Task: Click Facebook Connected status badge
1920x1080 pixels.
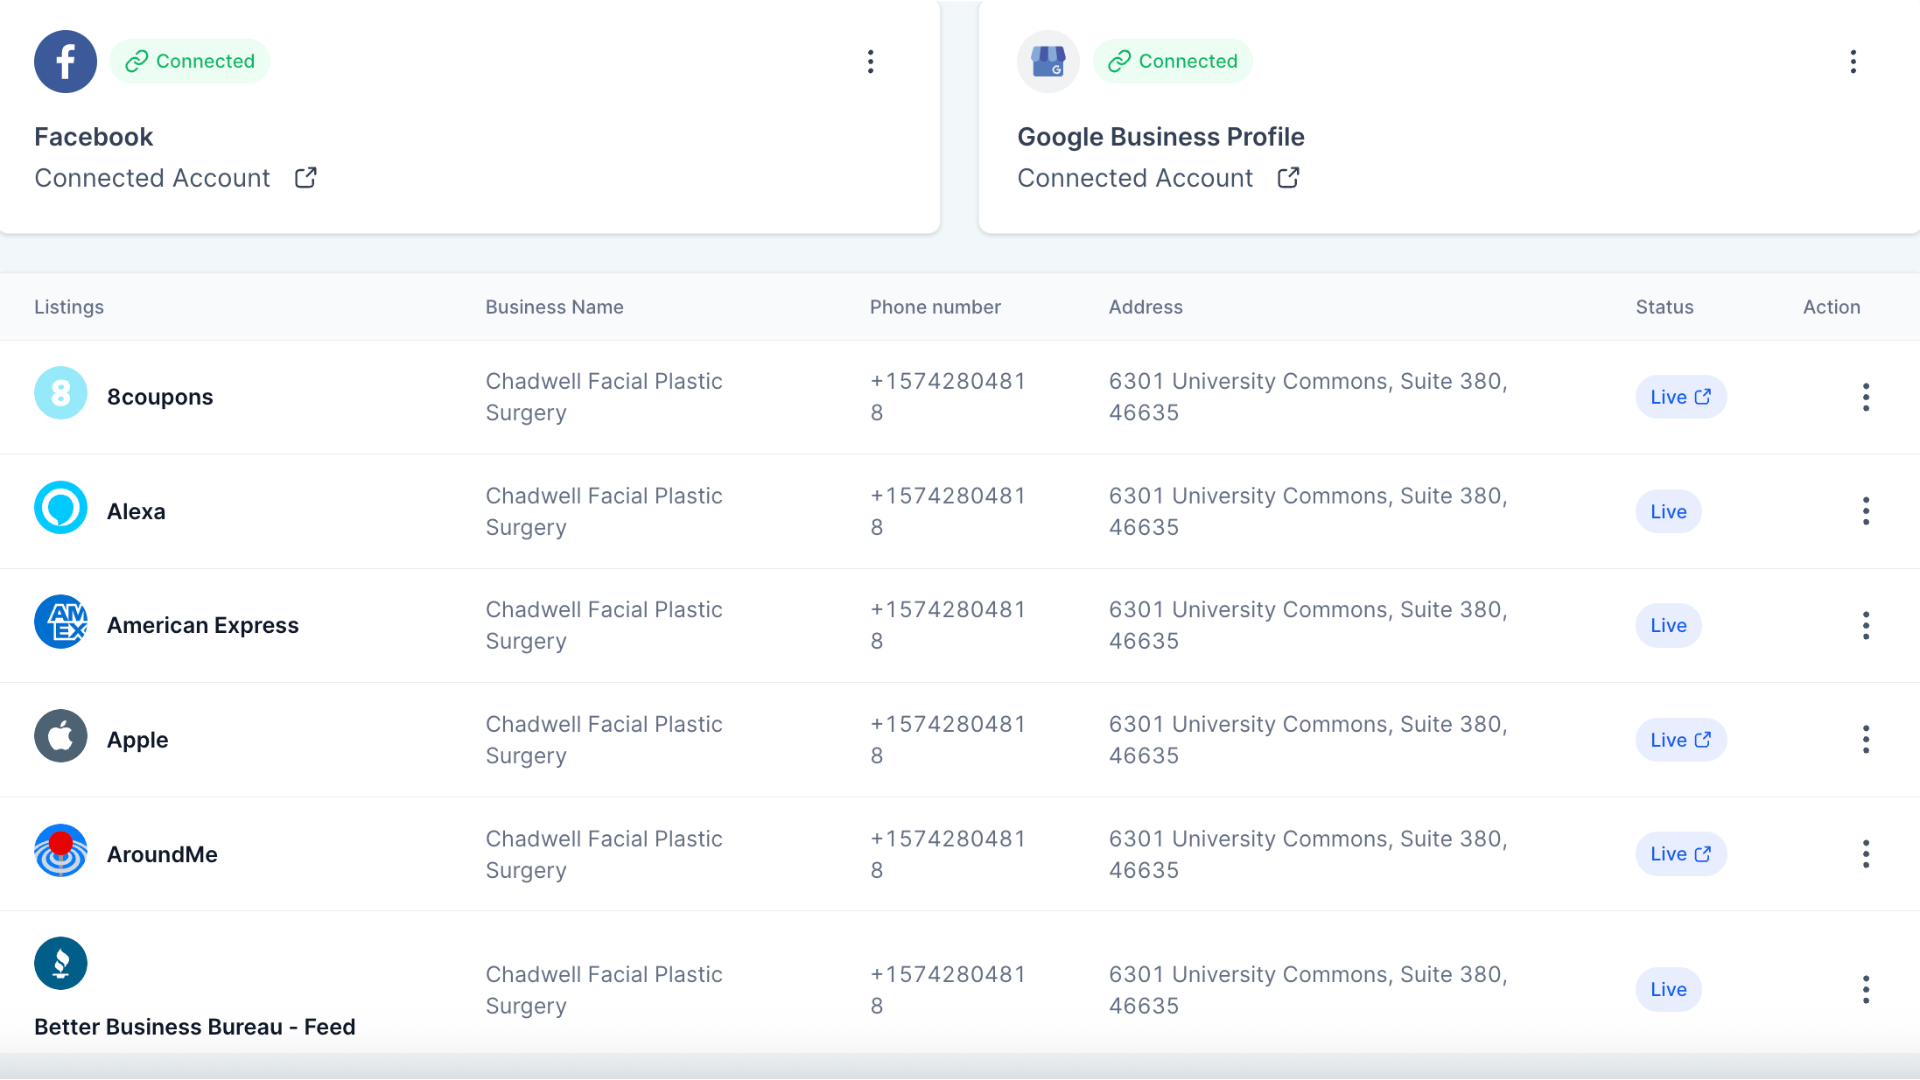Action: [x=190, y=61]
